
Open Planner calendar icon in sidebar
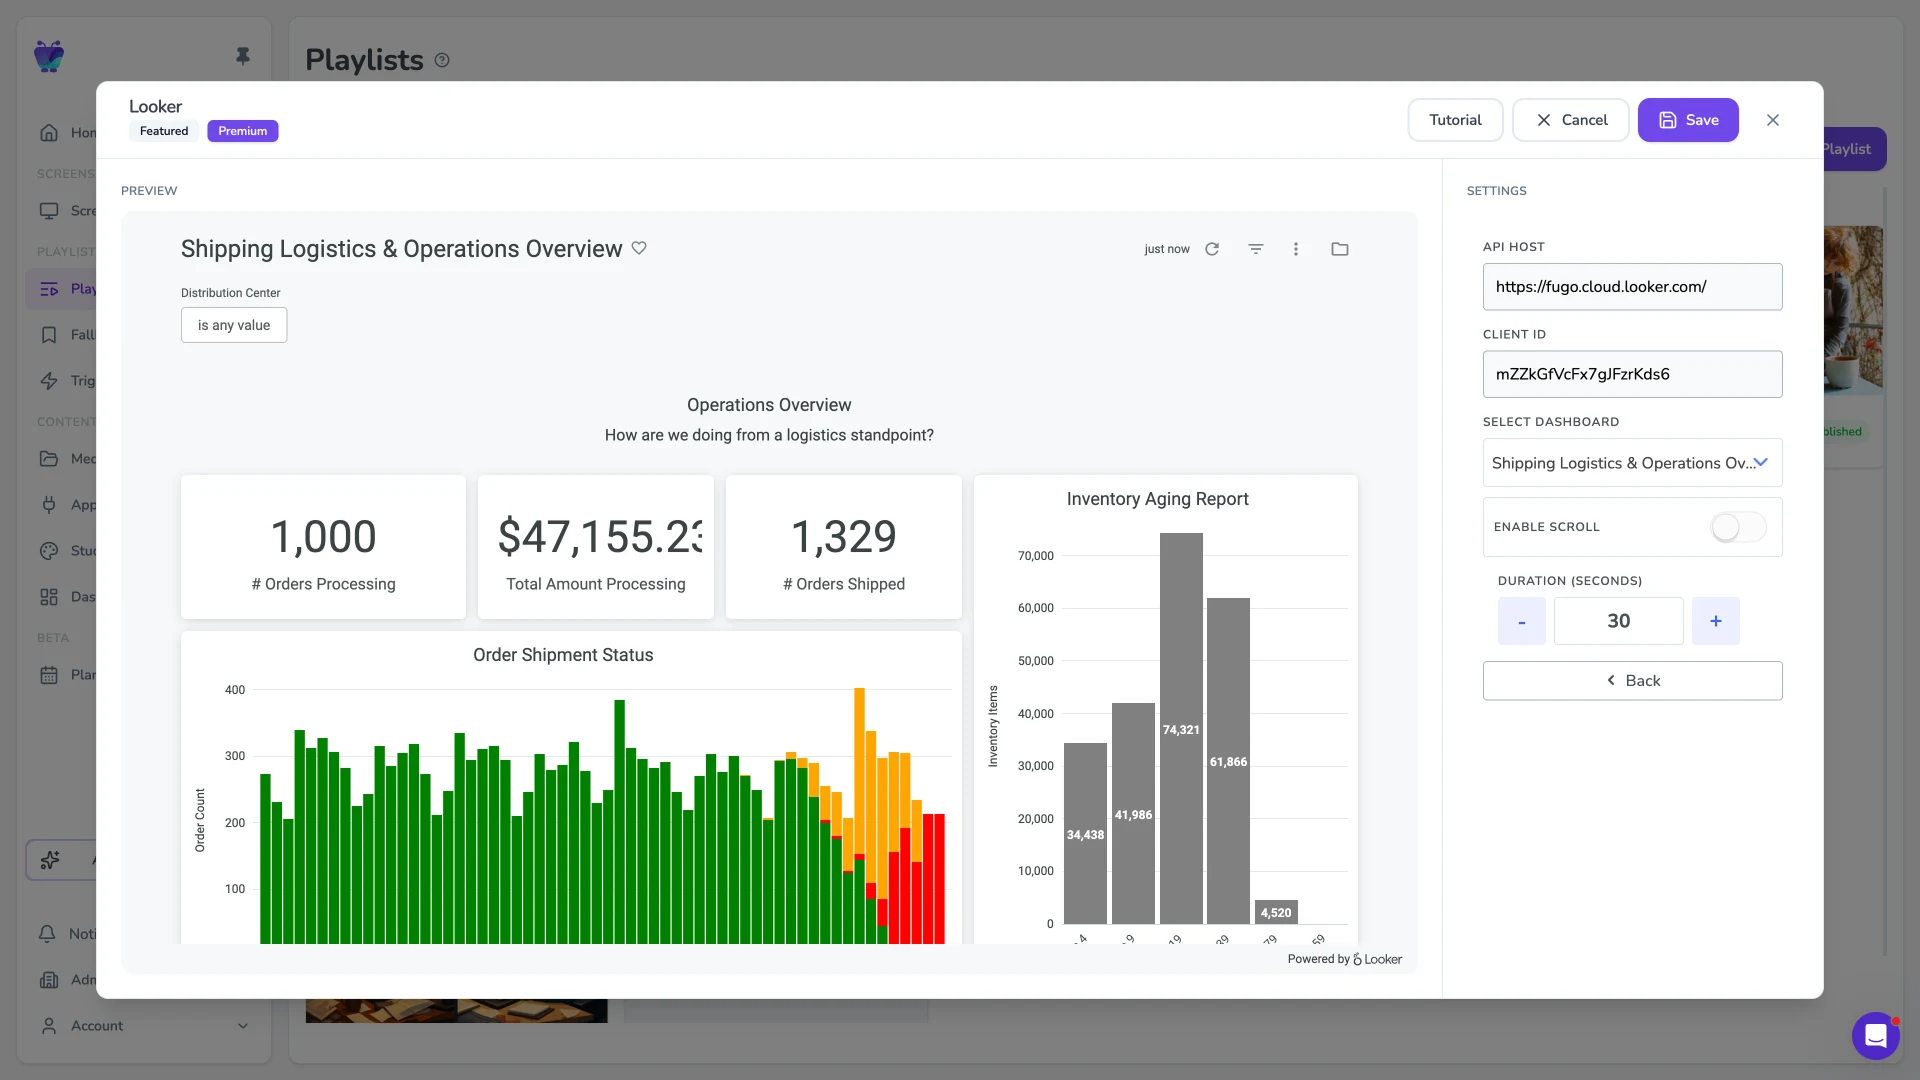click(49, 675)
